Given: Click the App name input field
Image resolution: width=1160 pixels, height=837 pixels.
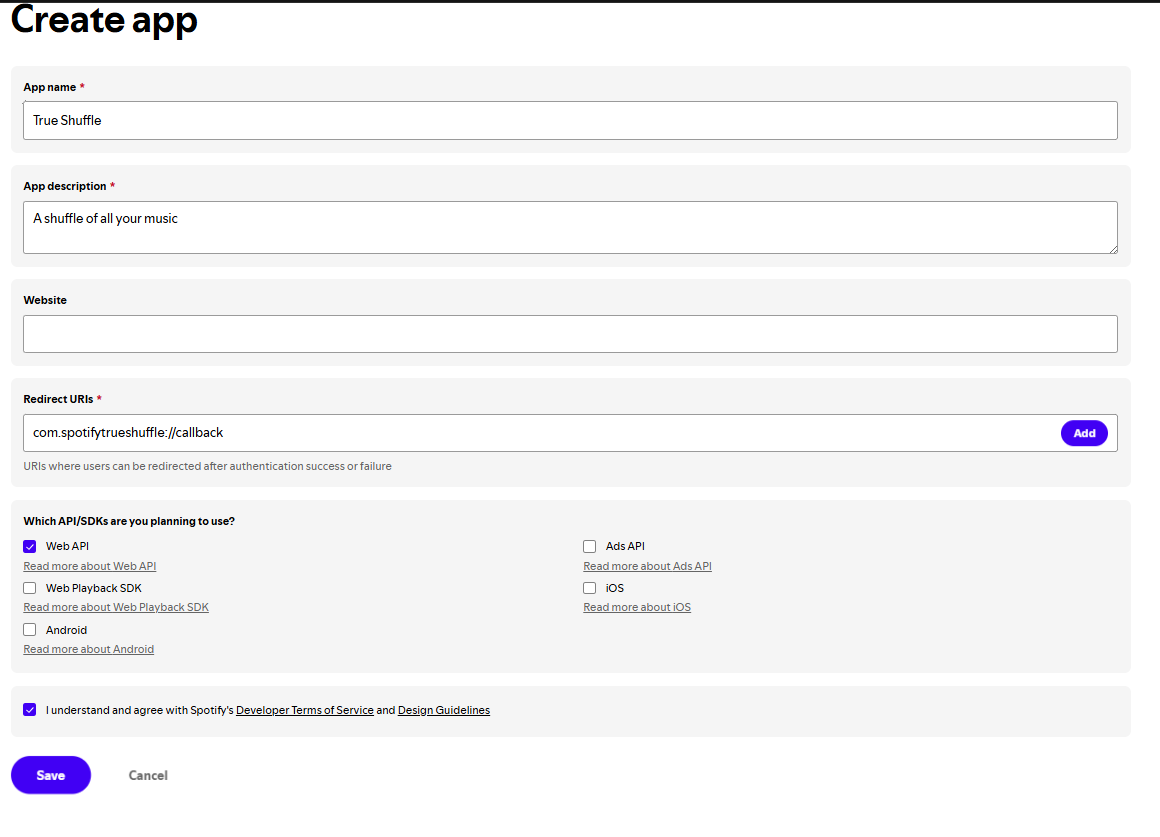Looking at the screenshot, I should pos(570,121).
